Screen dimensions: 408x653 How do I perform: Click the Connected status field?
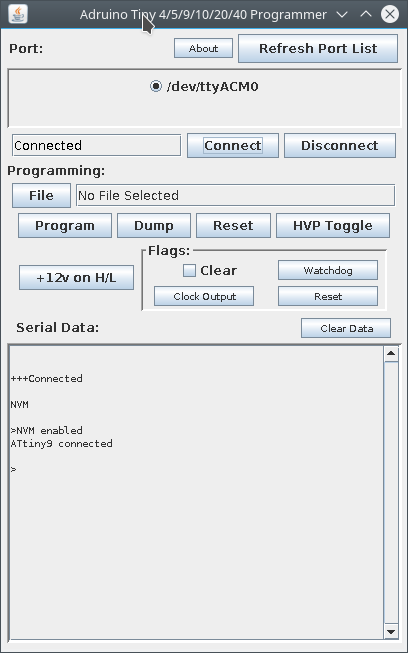(x=96, y=145)
